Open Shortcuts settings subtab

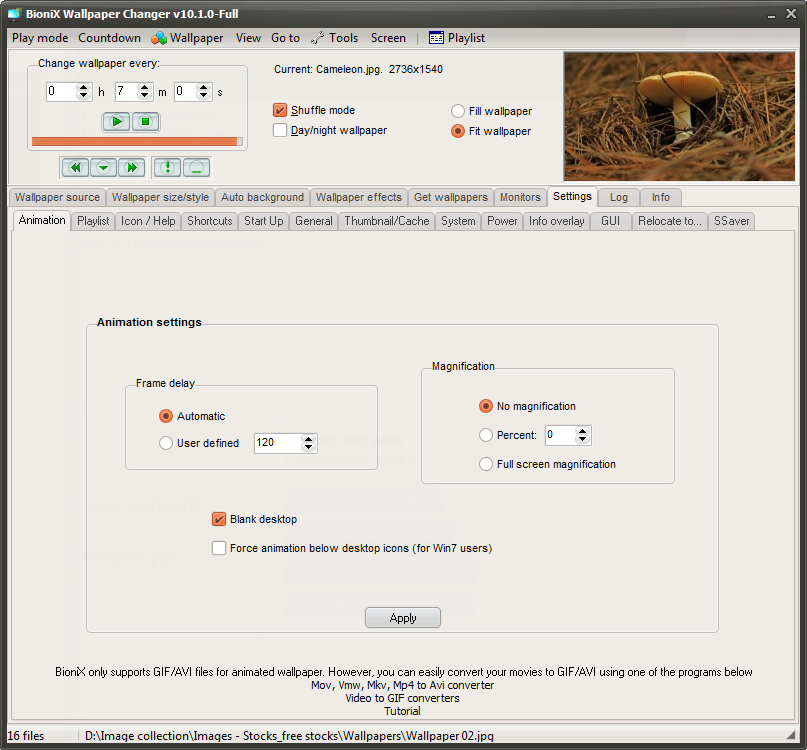[209, 221]
